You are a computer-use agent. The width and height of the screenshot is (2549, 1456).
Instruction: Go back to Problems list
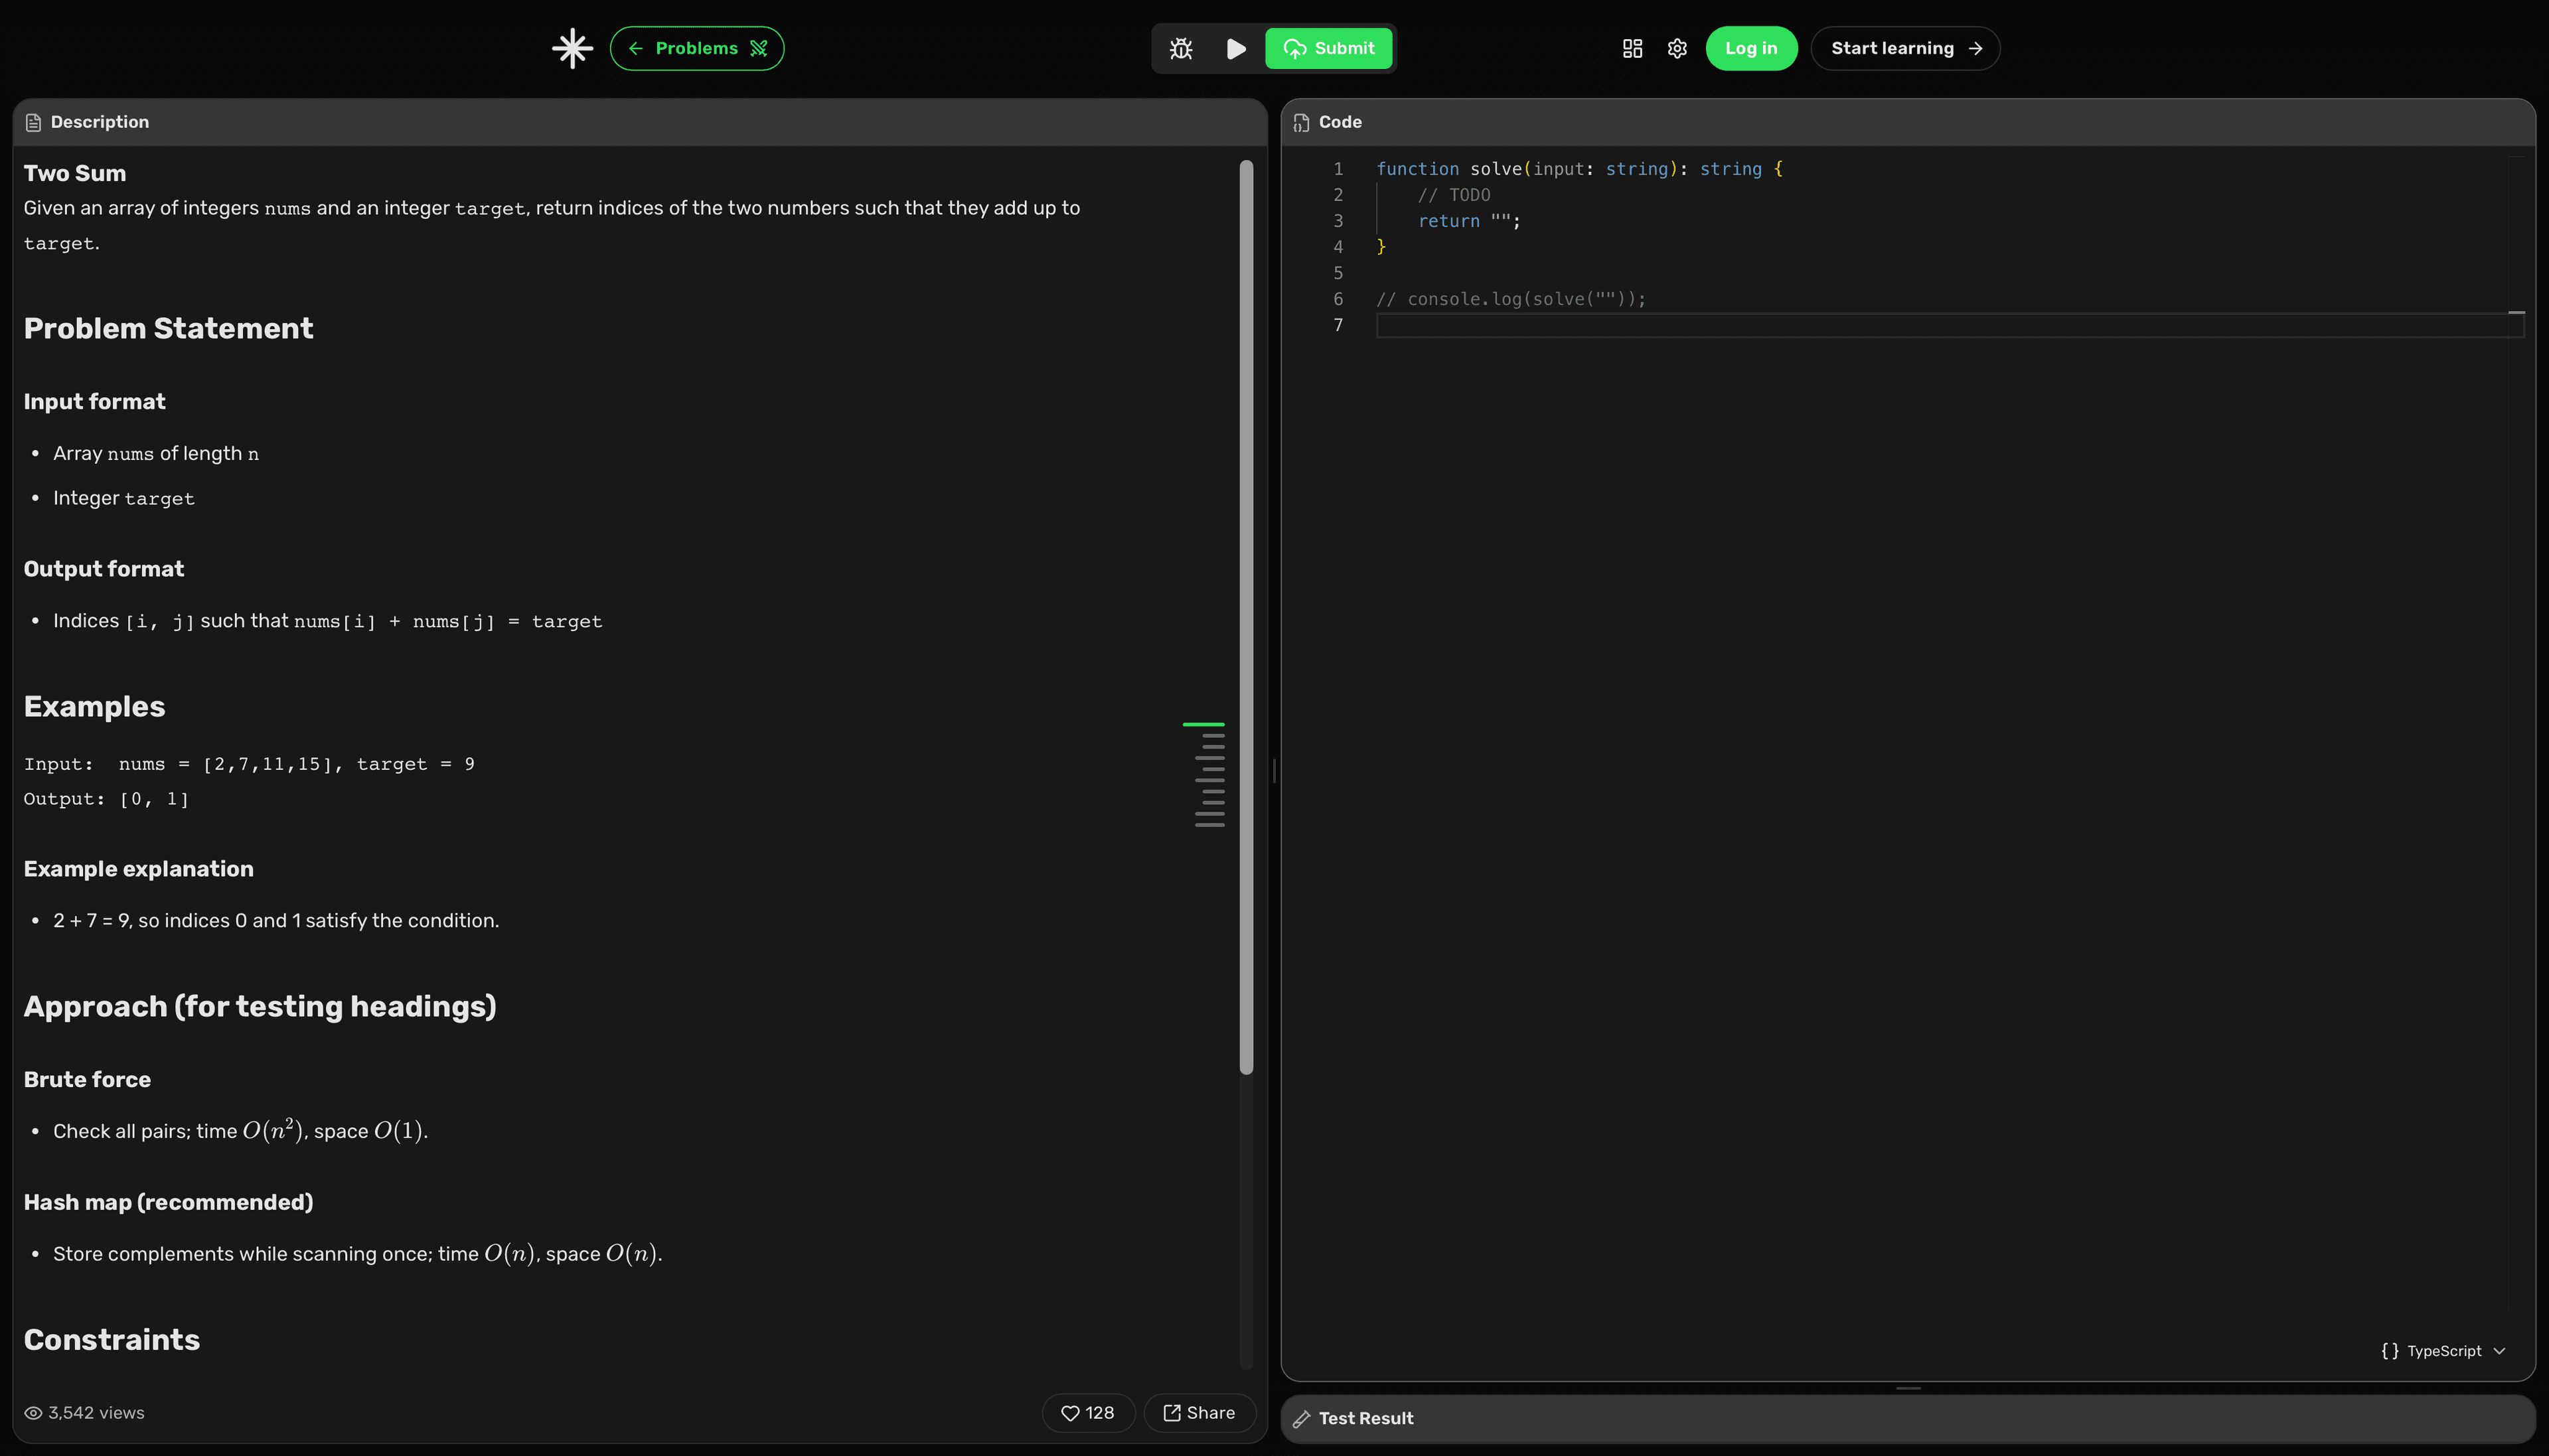(697, 48)
